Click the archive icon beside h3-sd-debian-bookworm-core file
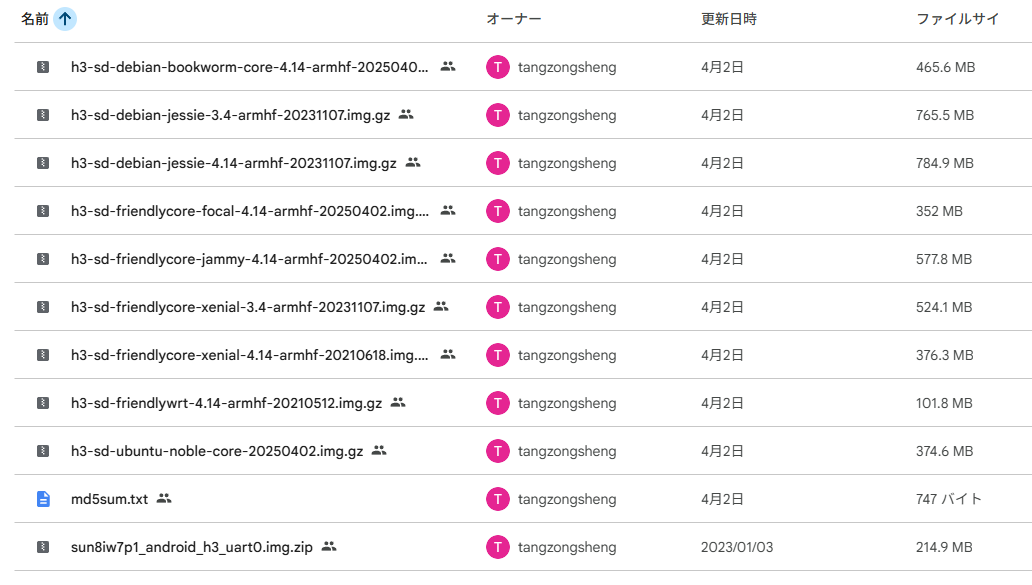This screenshot has width=1032, height=585. click(43, 67)
